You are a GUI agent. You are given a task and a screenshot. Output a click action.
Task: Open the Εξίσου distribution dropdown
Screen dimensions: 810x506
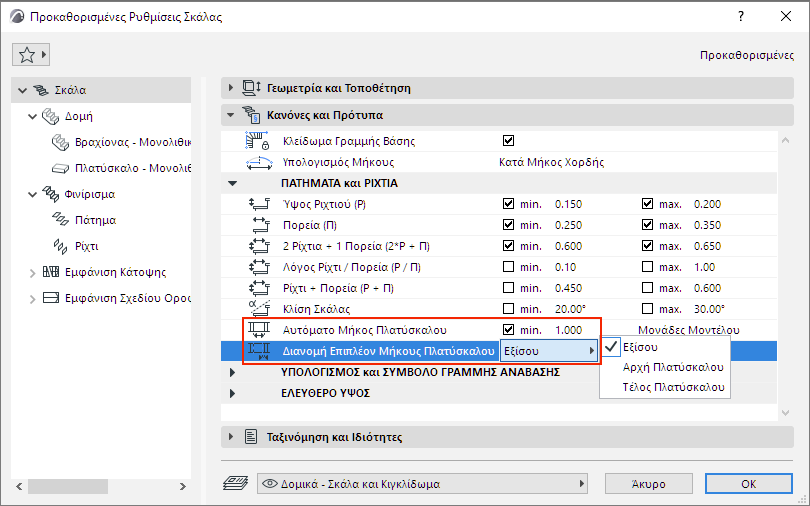pos(549,351)
